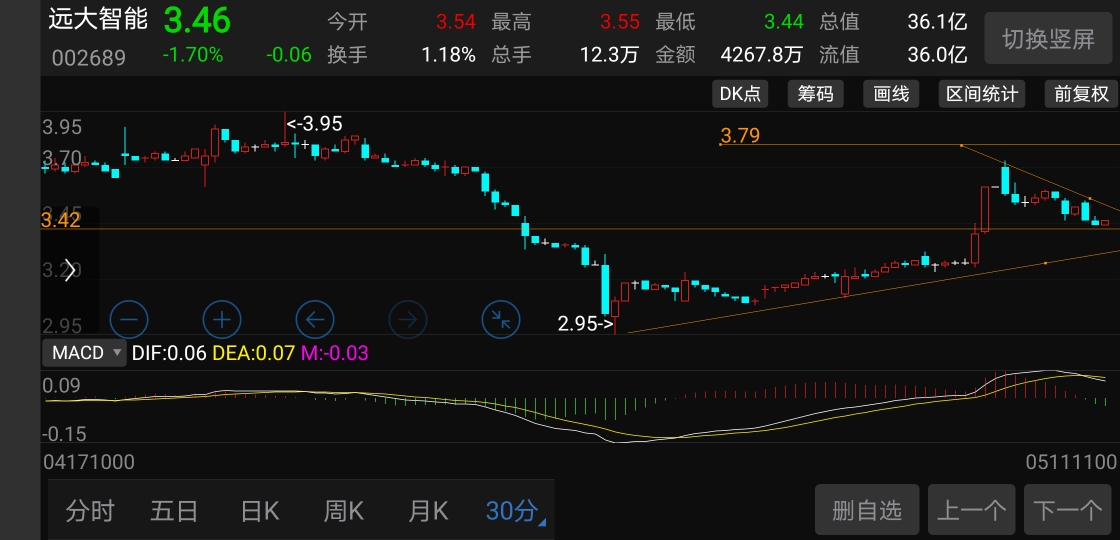Switch to 月K tab
Image resolution: width=1120 pixels, height=540 pixels.
429,511
